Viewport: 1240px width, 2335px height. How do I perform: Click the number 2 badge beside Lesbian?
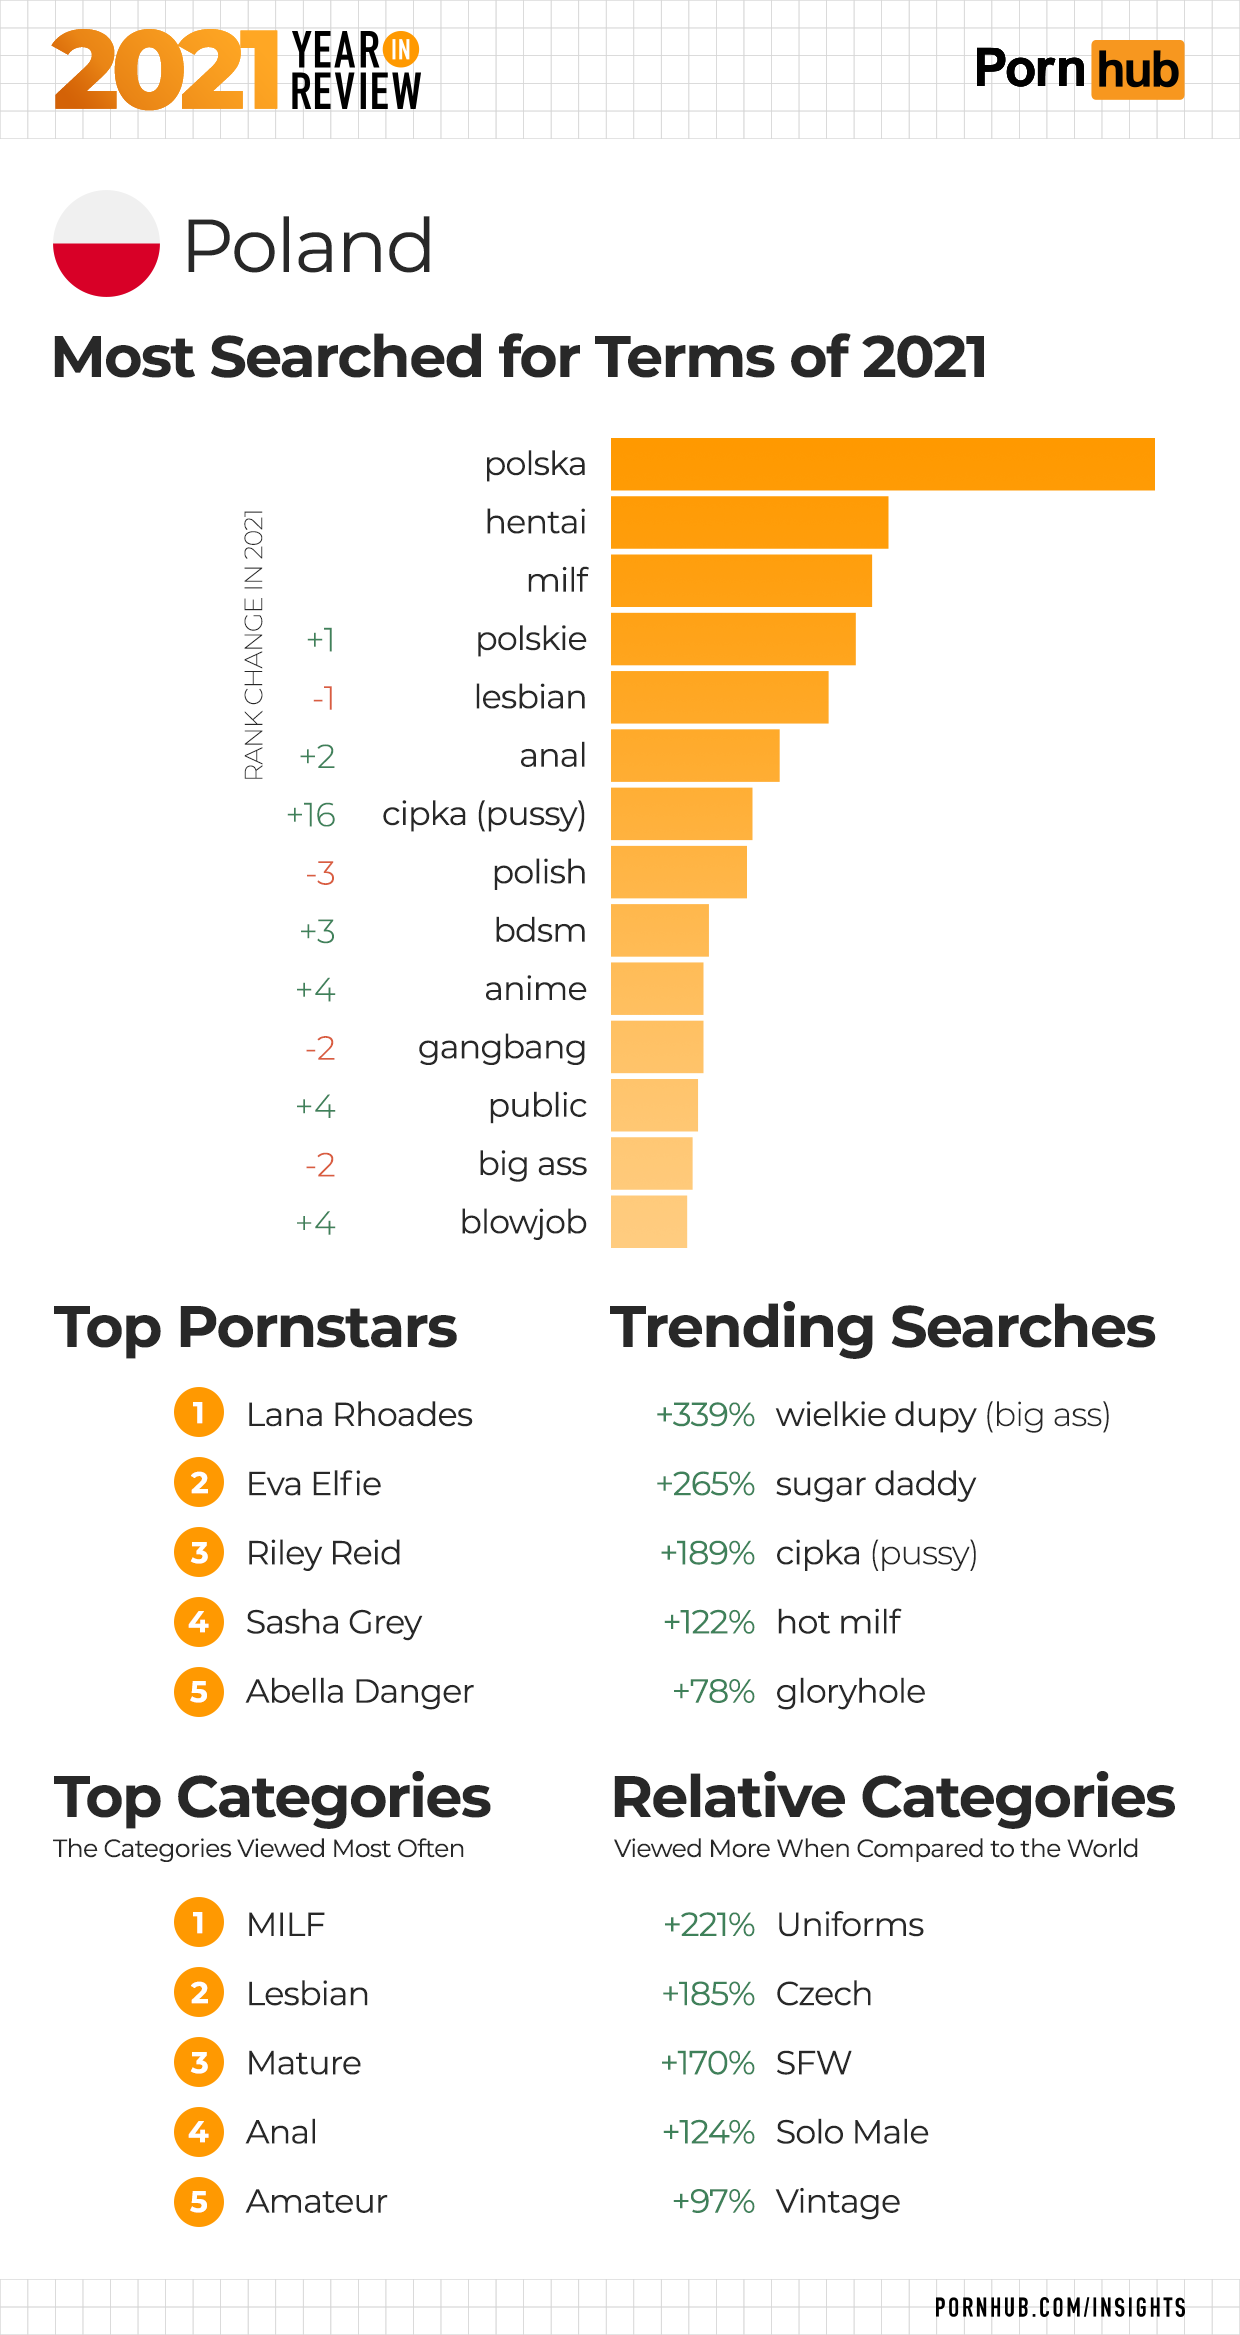click(199, 1993)
